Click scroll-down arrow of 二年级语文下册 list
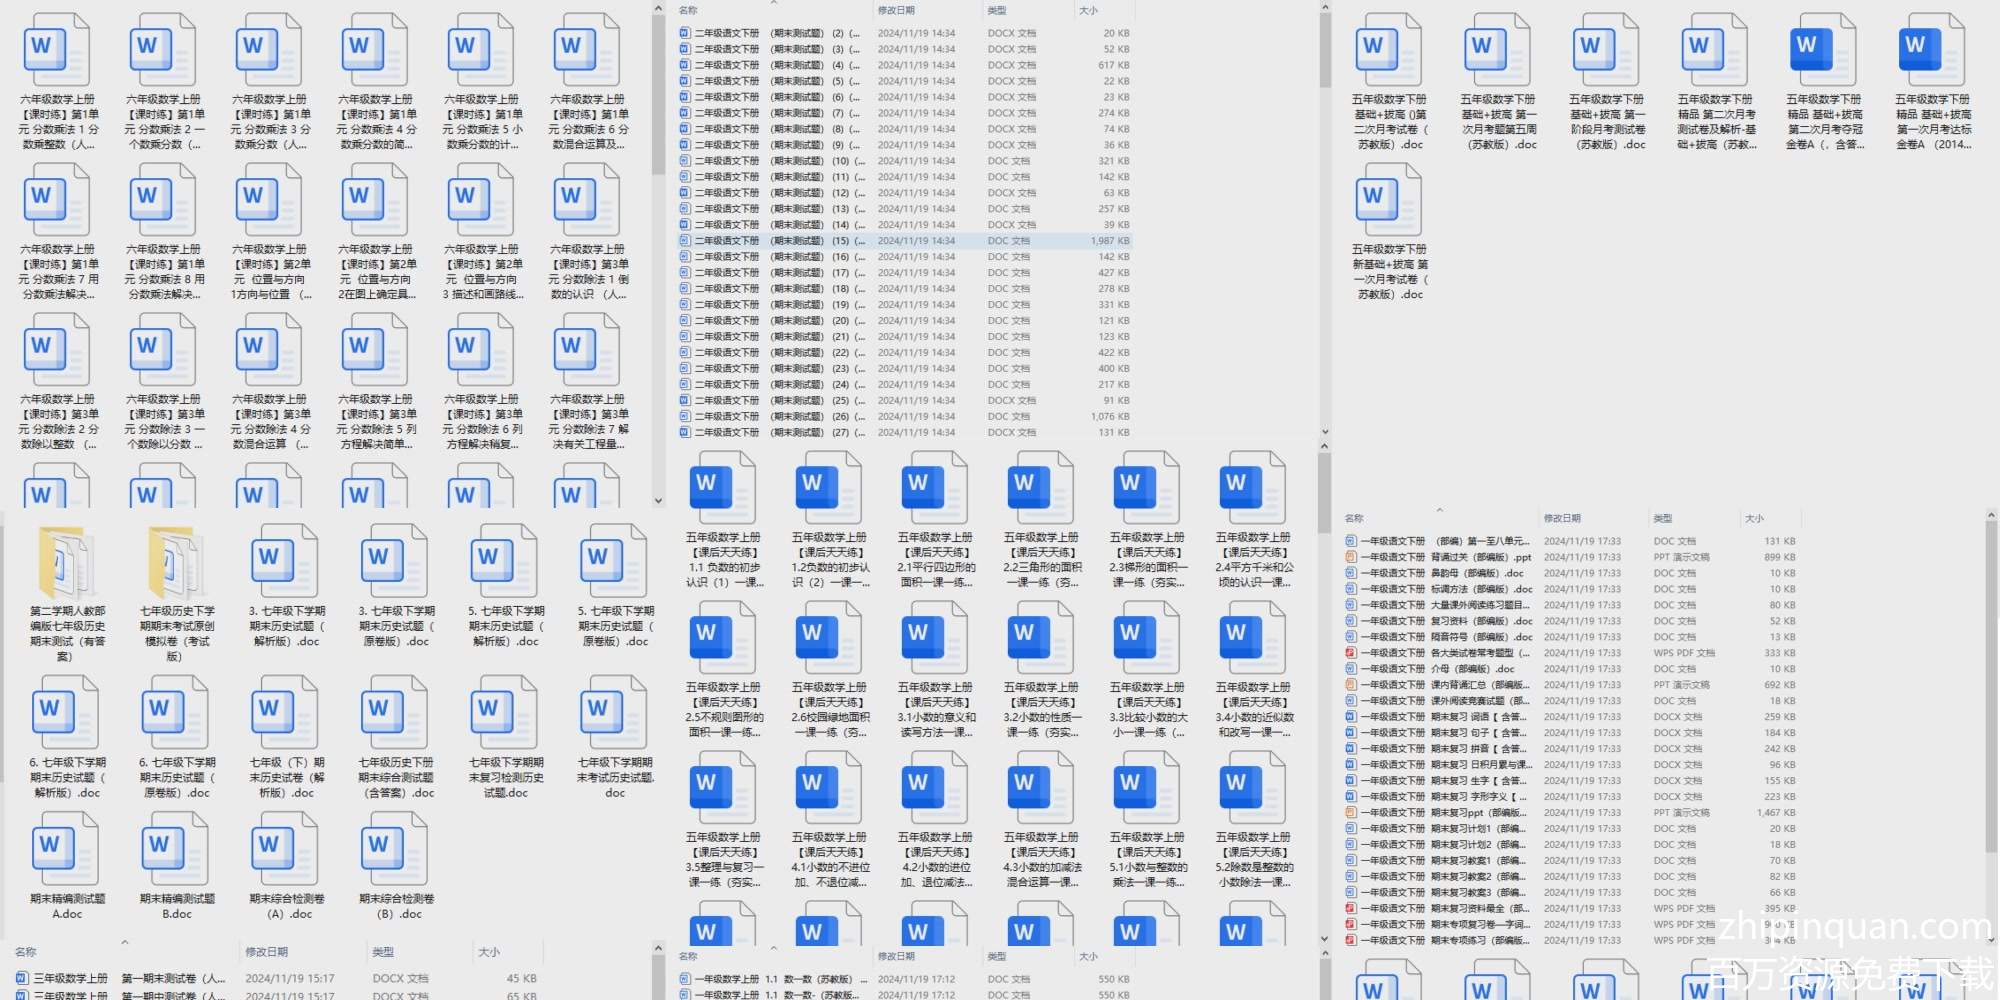The image size is (2000, 1000). 1324,433
